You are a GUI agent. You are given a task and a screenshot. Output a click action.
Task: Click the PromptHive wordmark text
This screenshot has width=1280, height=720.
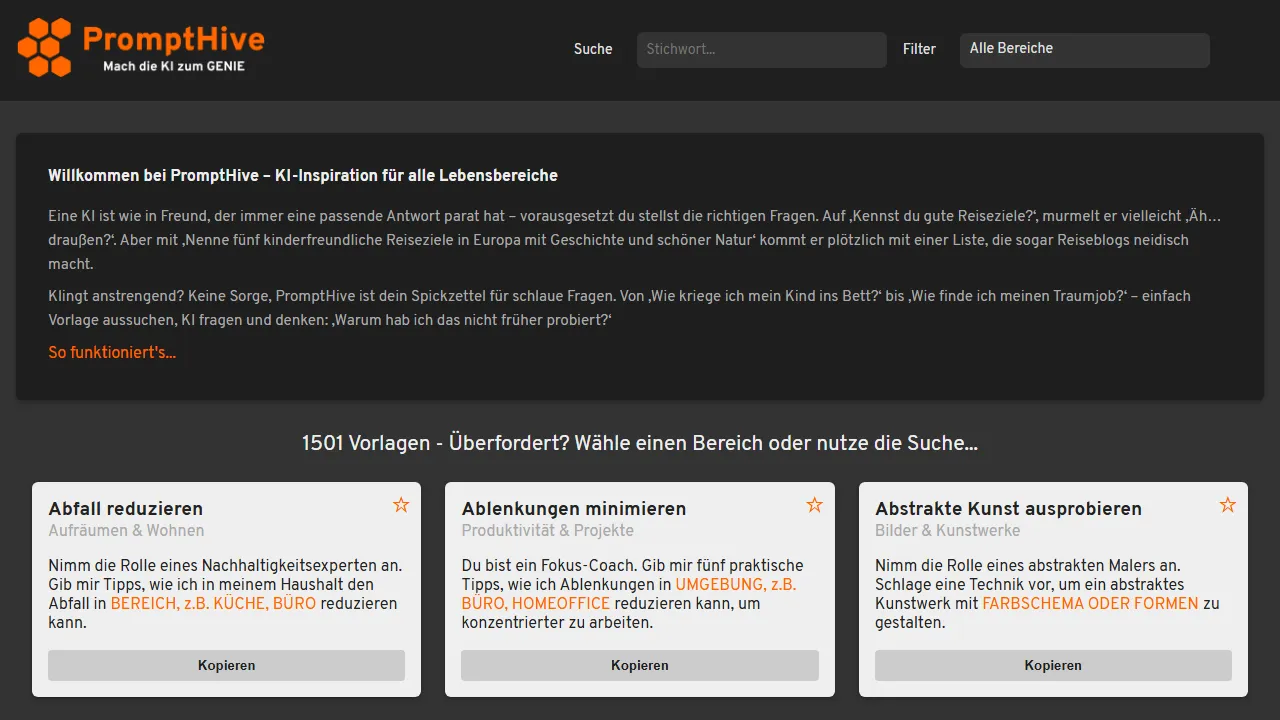[x=174, y=40]
